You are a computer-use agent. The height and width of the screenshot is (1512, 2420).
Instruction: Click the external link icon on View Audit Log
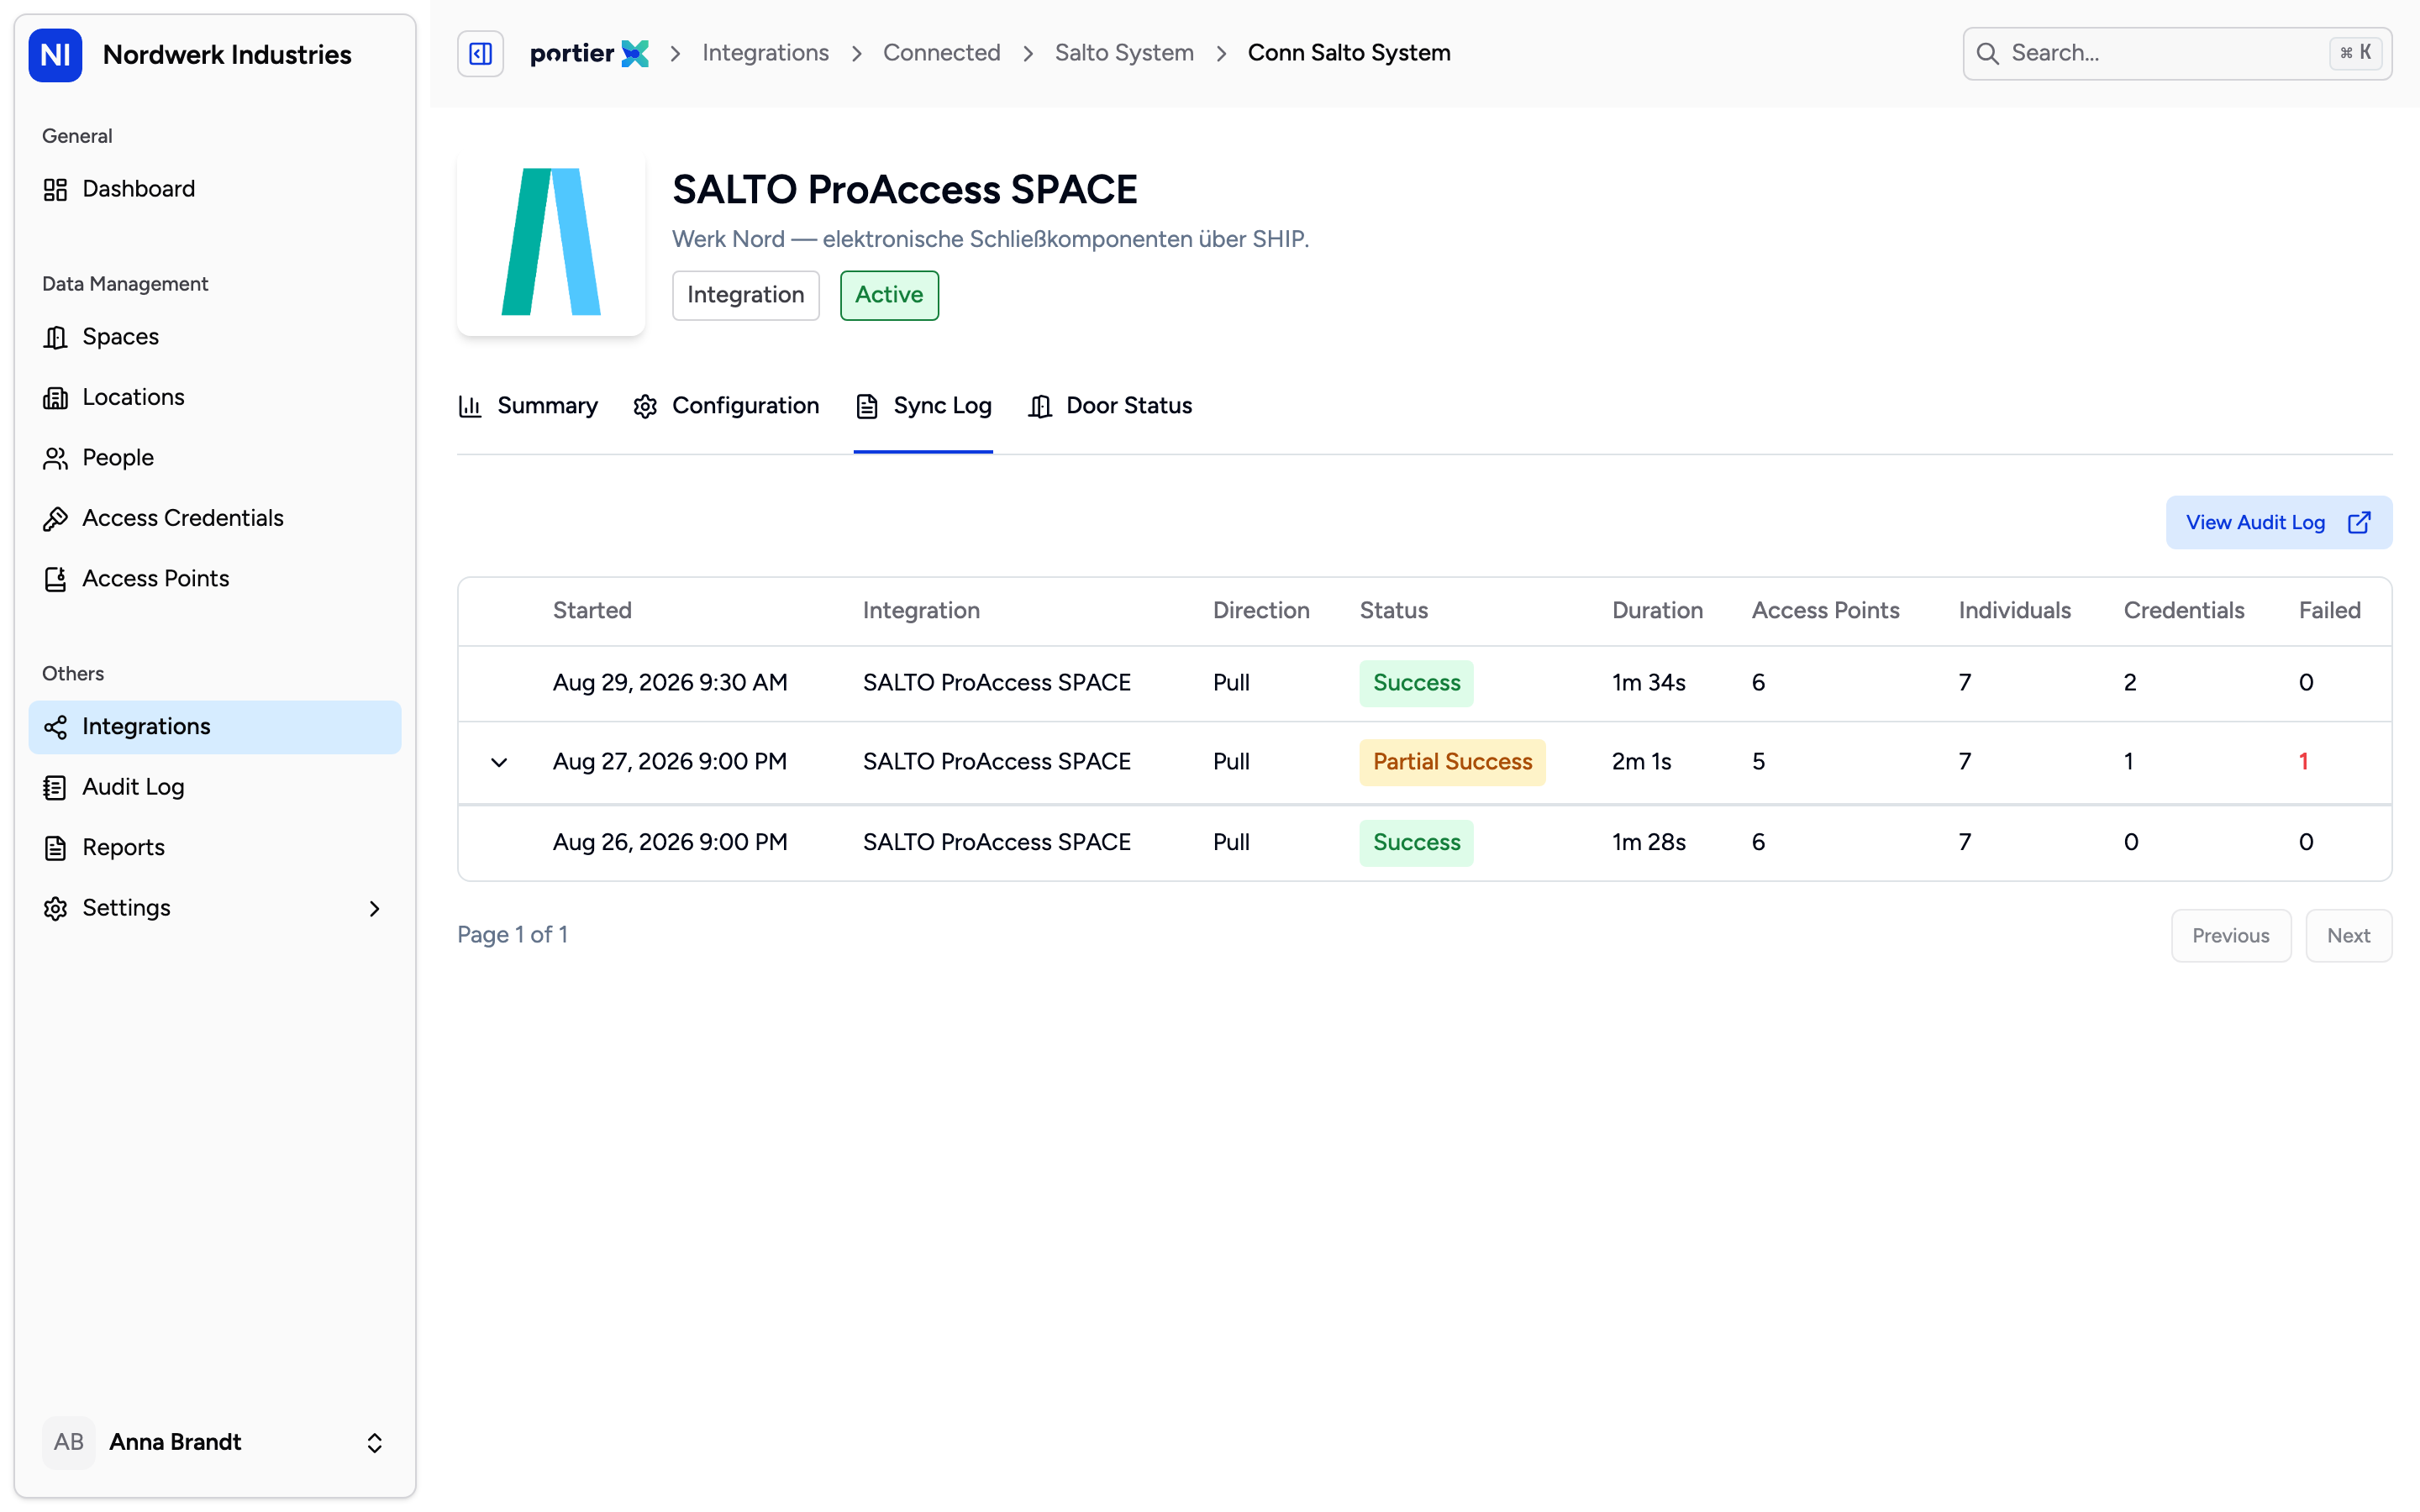pyautogui.click(x=2359, y=523)
